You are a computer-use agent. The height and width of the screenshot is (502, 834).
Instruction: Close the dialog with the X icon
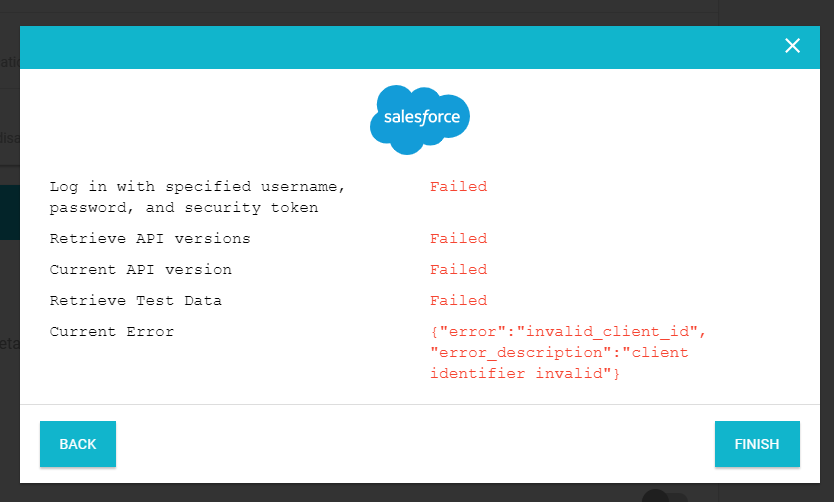pos(793,46)
